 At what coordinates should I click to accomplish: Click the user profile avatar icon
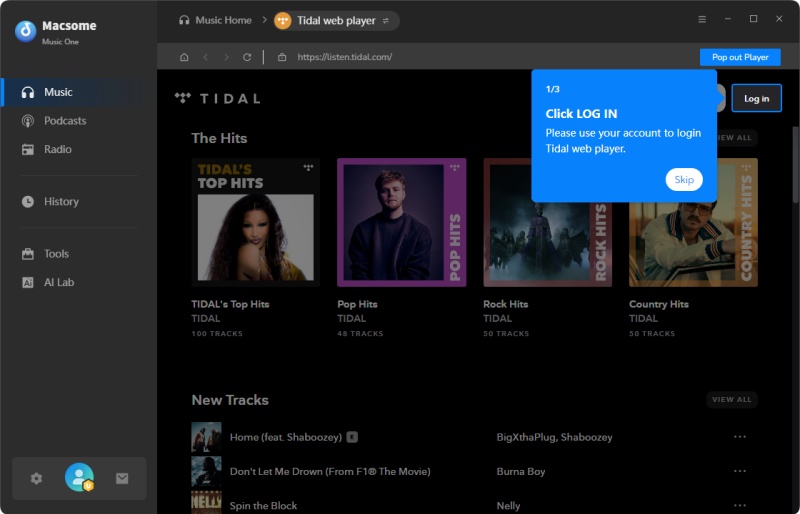pyautogui.click(x=79, y=478)
